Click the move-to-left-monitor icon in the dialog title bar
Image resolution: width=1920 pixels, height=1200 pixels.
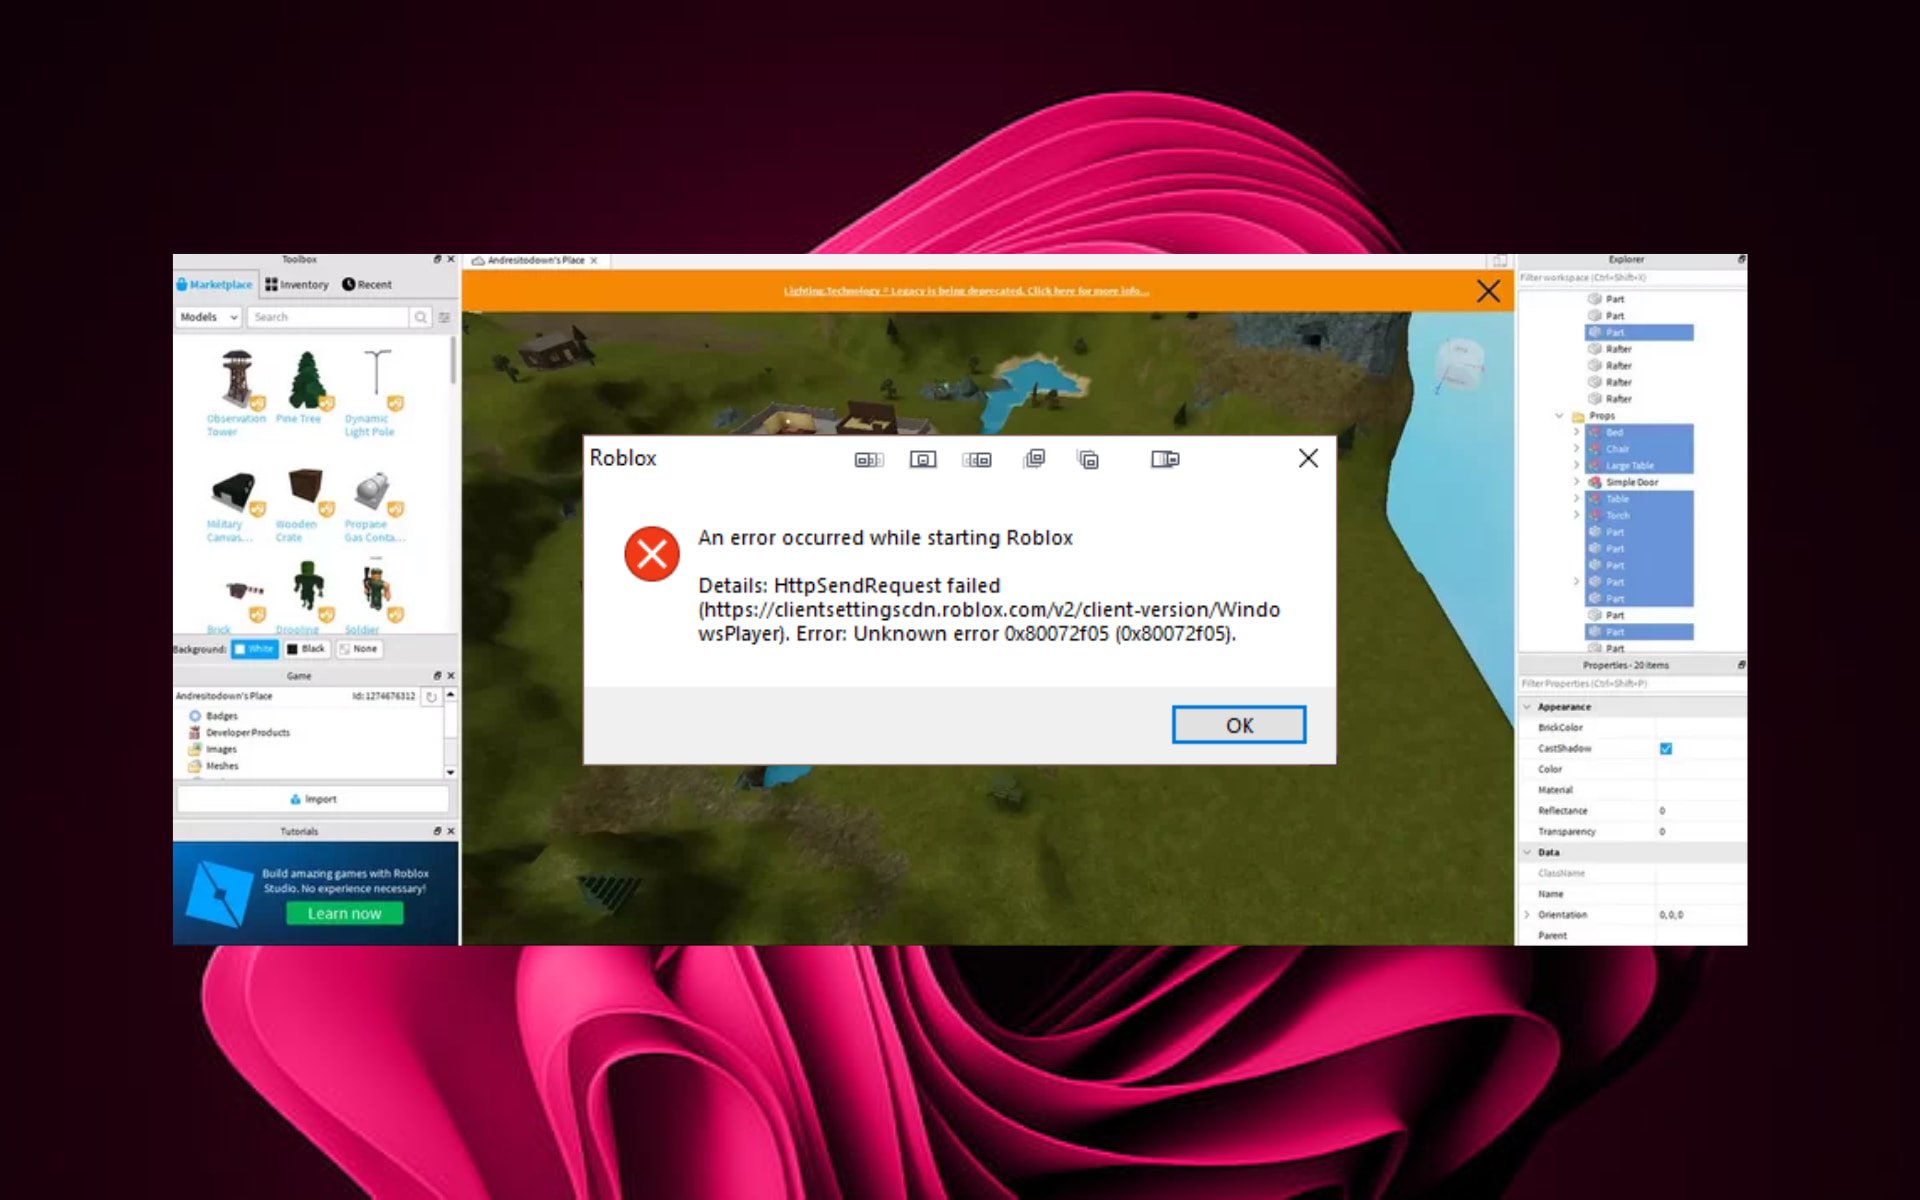[868, 459]
